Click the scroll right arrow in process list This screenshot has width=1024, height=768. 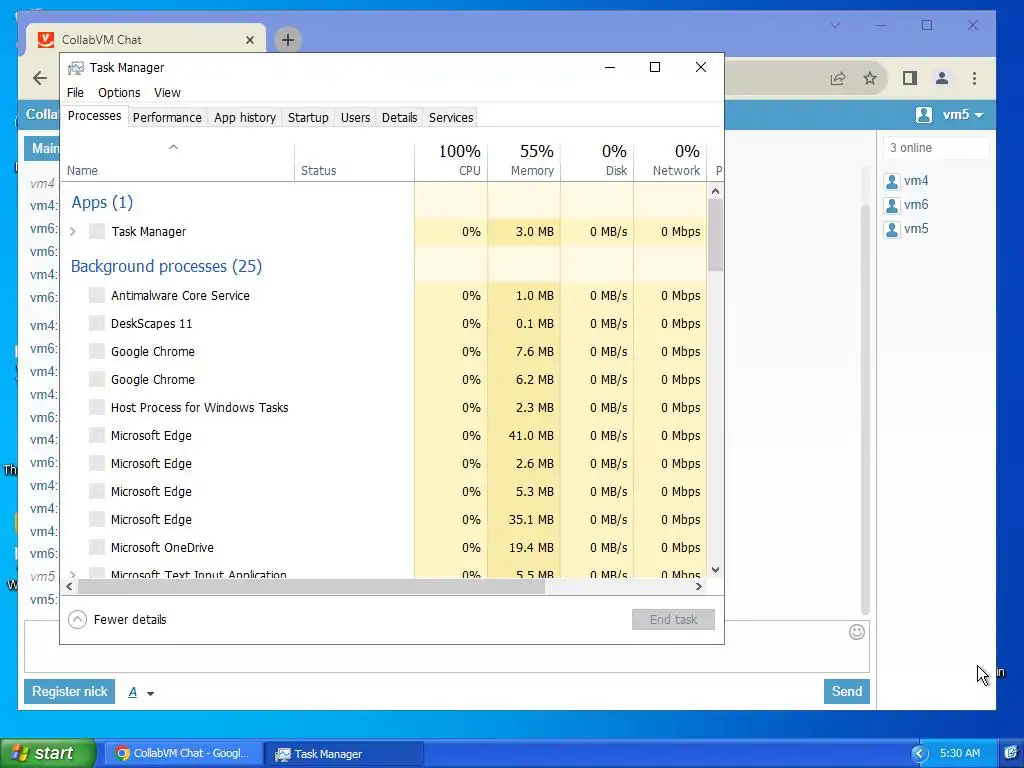pyautogui.click(x=699, y=586)
